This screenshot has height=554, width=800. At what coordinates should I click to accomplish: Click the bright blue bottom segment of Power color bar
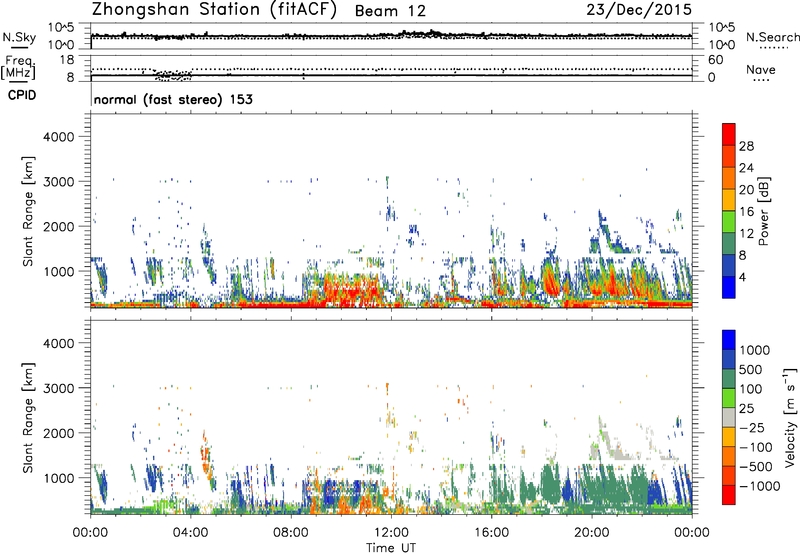(x=729, y=287)
